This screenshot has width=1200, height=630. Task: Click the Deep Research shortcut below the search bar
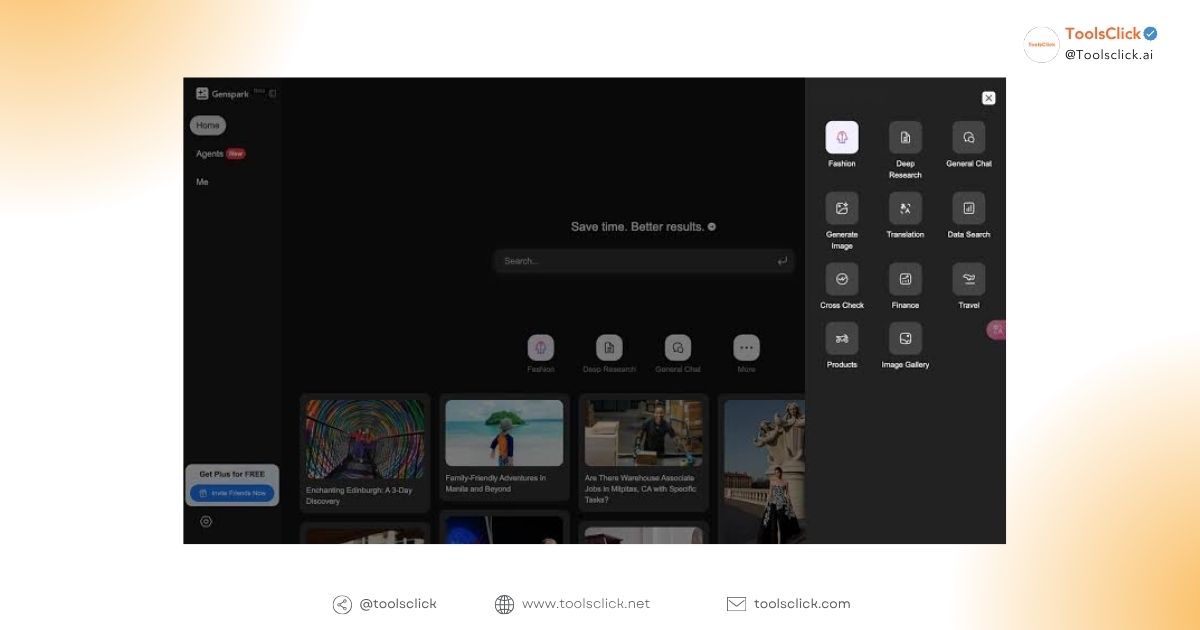click(x=609, y=348)
